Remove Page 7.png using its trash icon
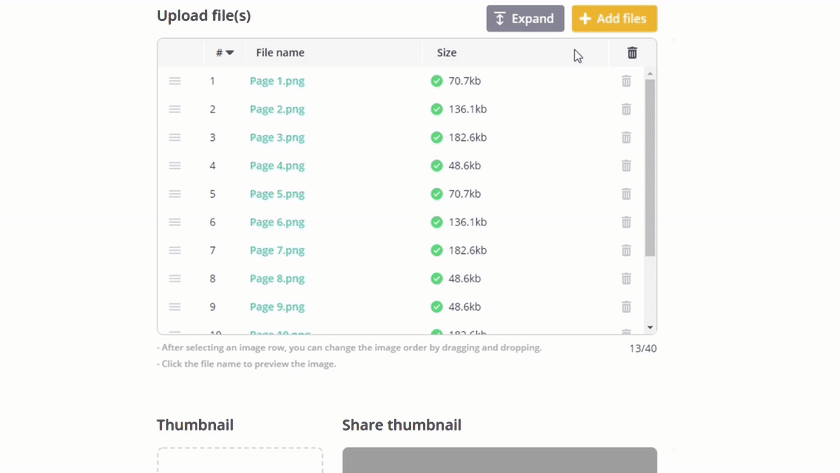840x473 pixels. click(x=626, y=250)
